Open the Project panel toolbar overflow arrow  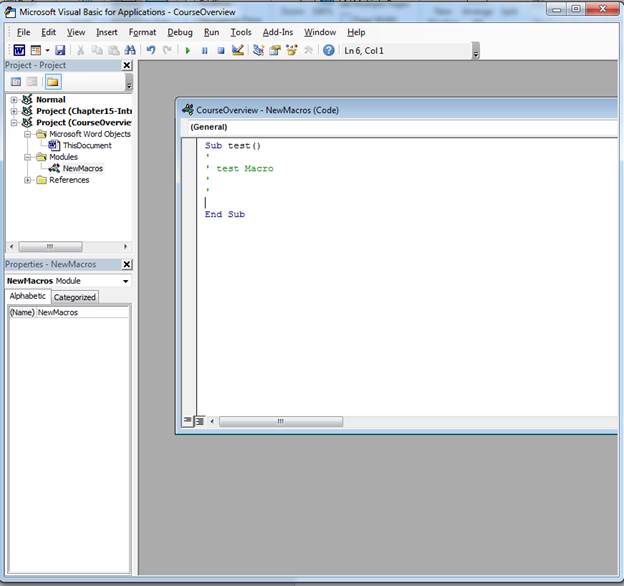(129, 82)
